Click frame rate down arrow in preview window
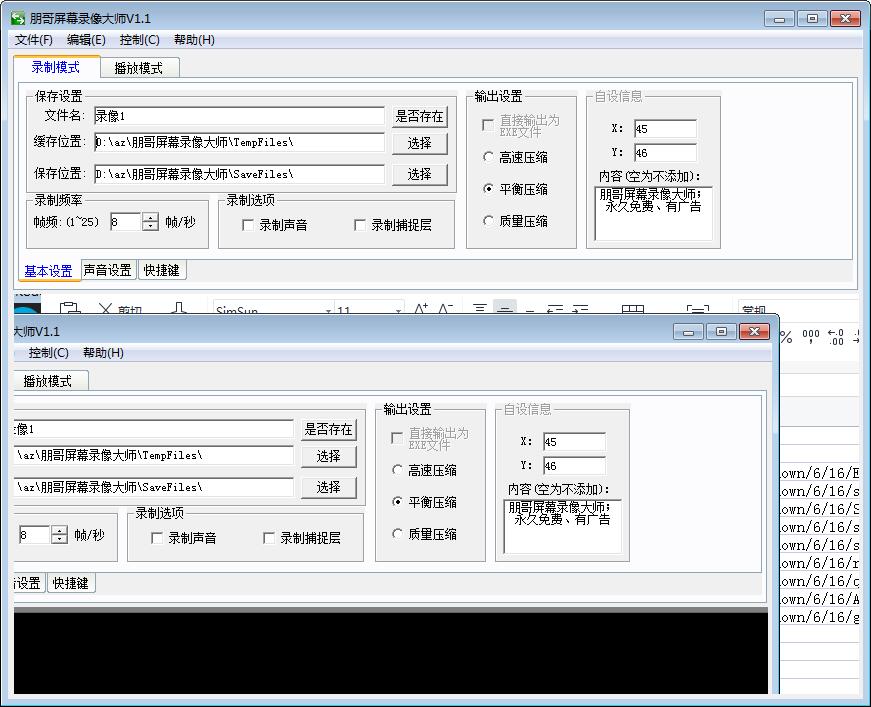The image size is (871, 707). tap(59, 539)
